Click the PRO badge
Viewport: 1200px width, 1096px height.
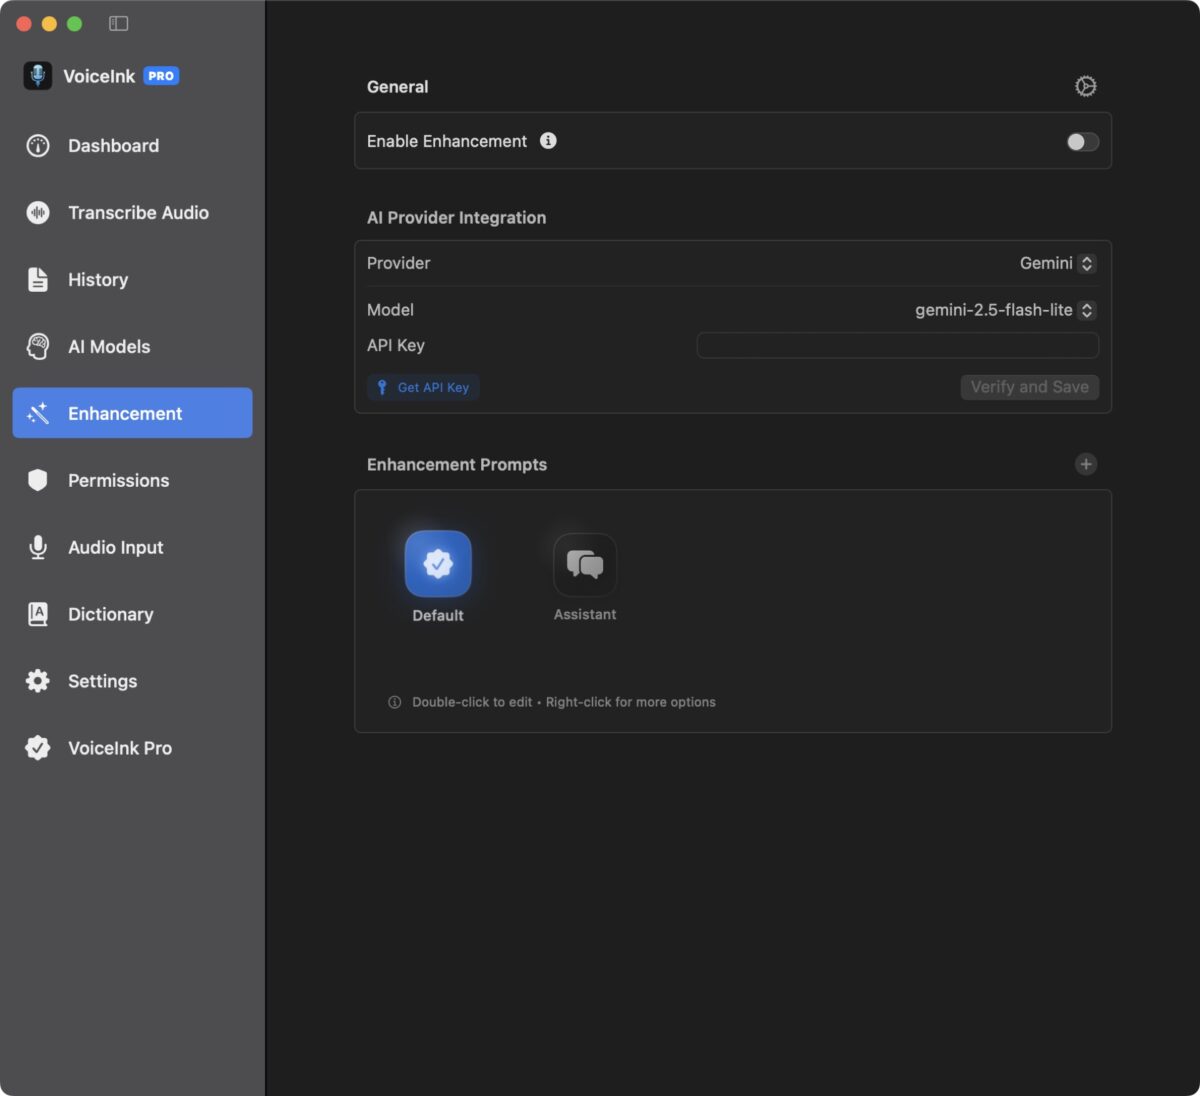pos(161,76)
